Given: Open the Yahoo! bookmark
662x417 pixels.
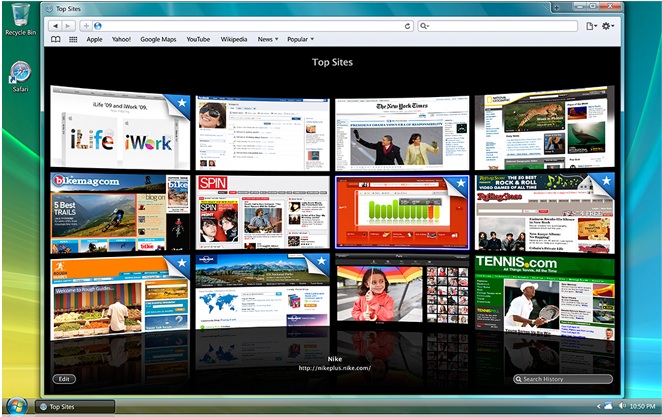Looking at the screenshot, I should (121, 39).
